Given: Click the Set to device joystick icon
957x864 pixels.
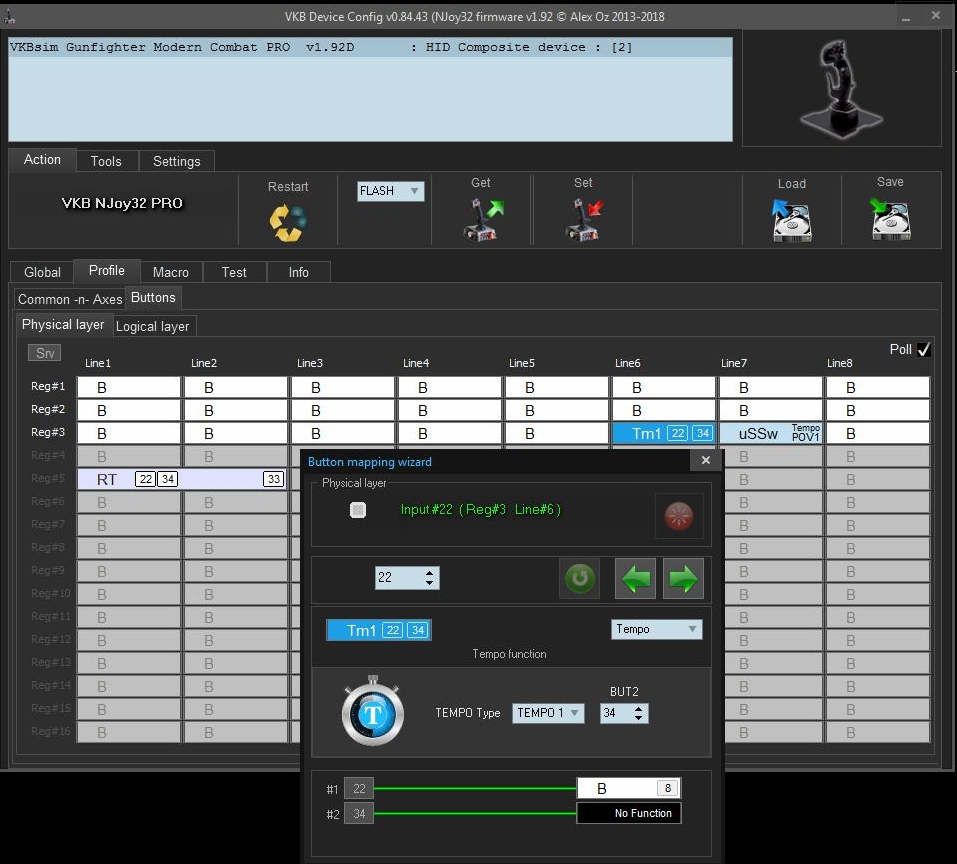Looking at the screenshot, I should [x=584, y=220].
